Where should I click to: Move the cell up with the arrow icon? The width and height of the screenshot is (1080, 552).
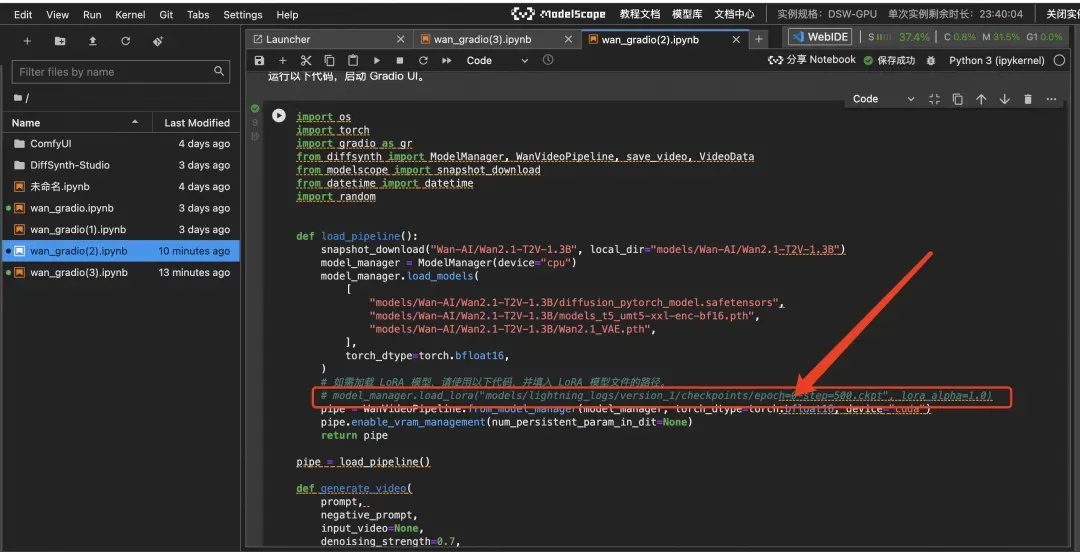(x=981, y=99)
